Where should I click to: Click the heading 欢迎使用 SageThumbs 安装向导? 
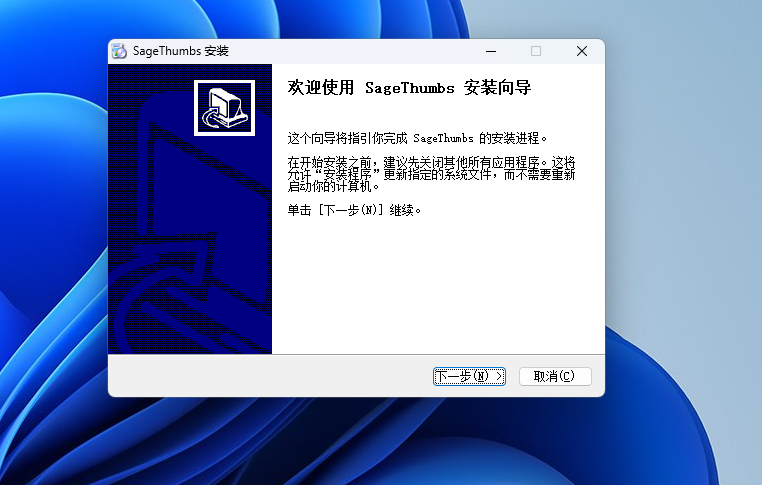pos(409,88)
